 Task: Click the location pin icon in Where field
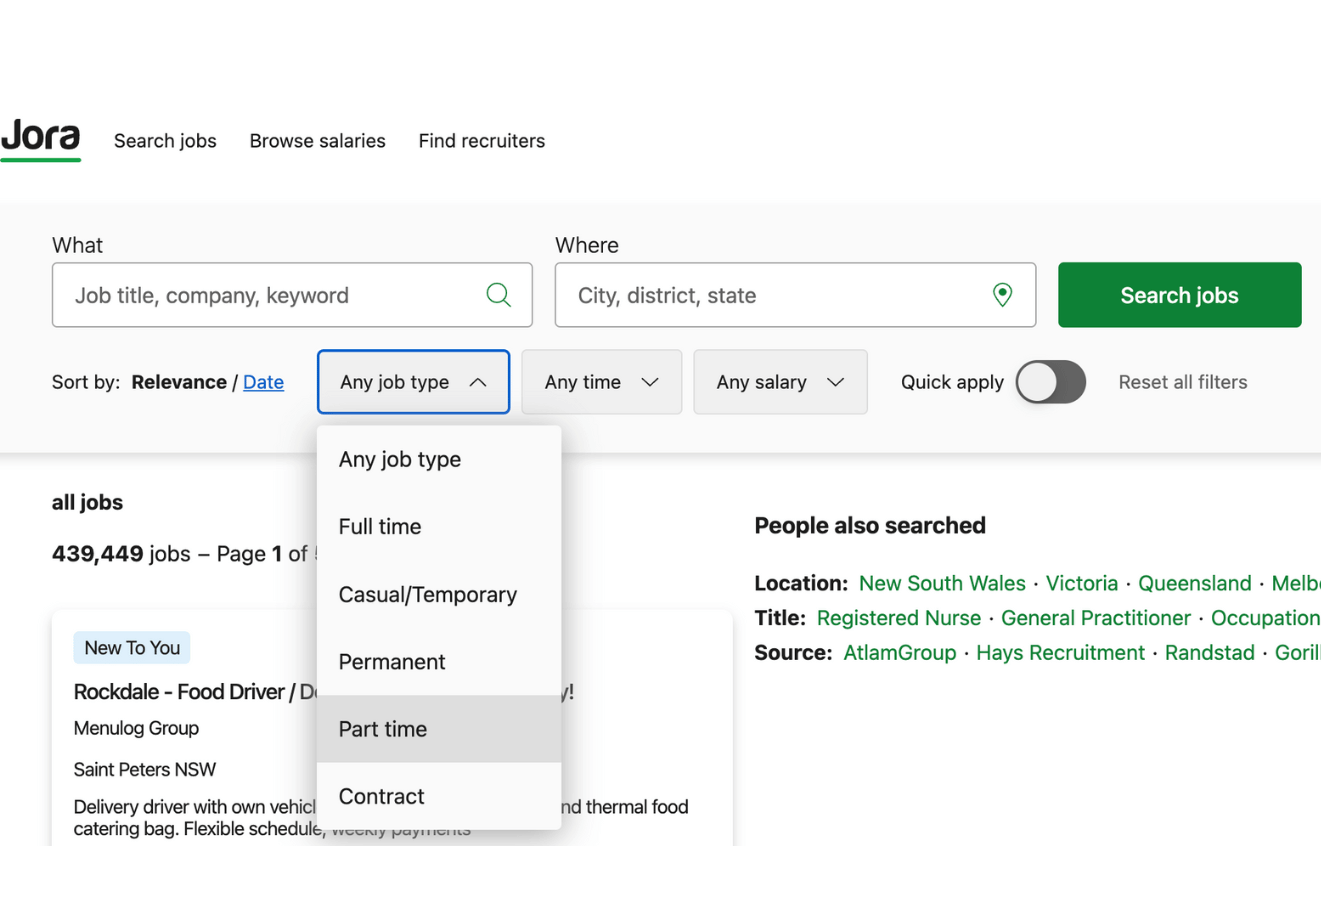pos(1002,294)
